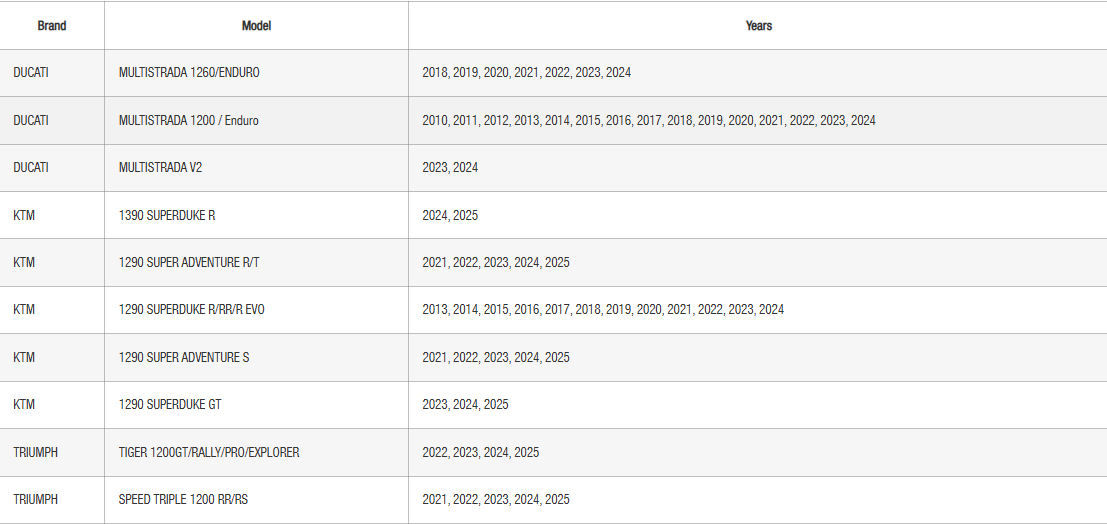Viewport: 1107px width, 524px height.
Task: Select the years list beginning with 2010
Action: [648, 120]
